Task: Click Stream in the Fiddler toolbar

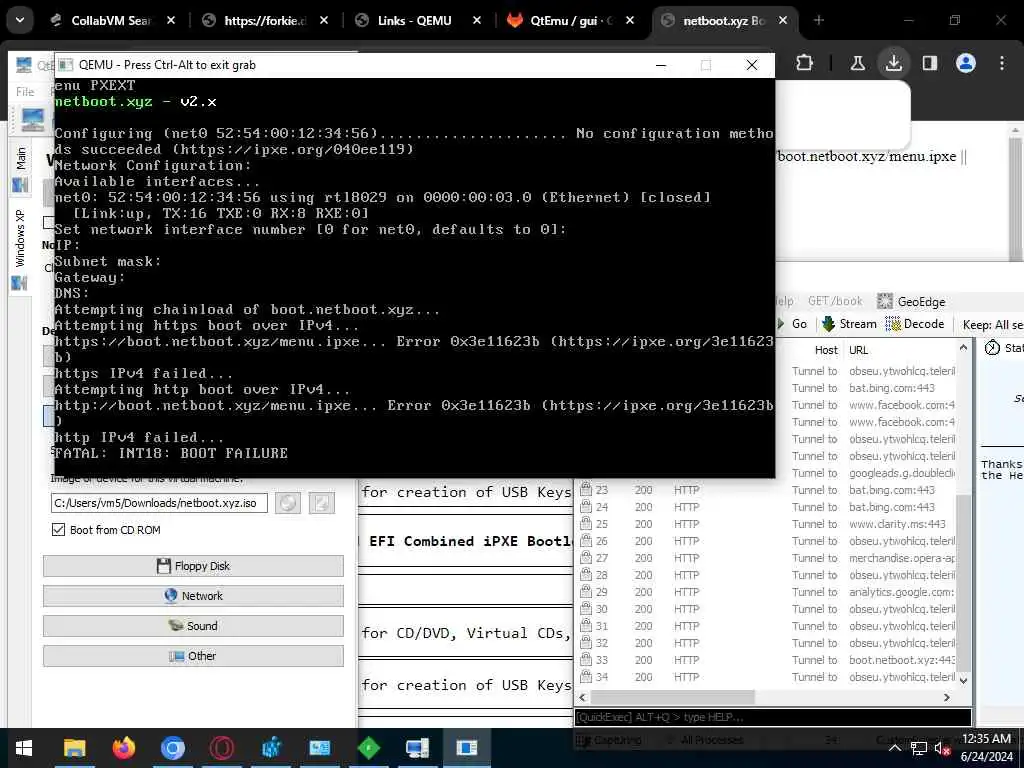Action: pos(849,323)
